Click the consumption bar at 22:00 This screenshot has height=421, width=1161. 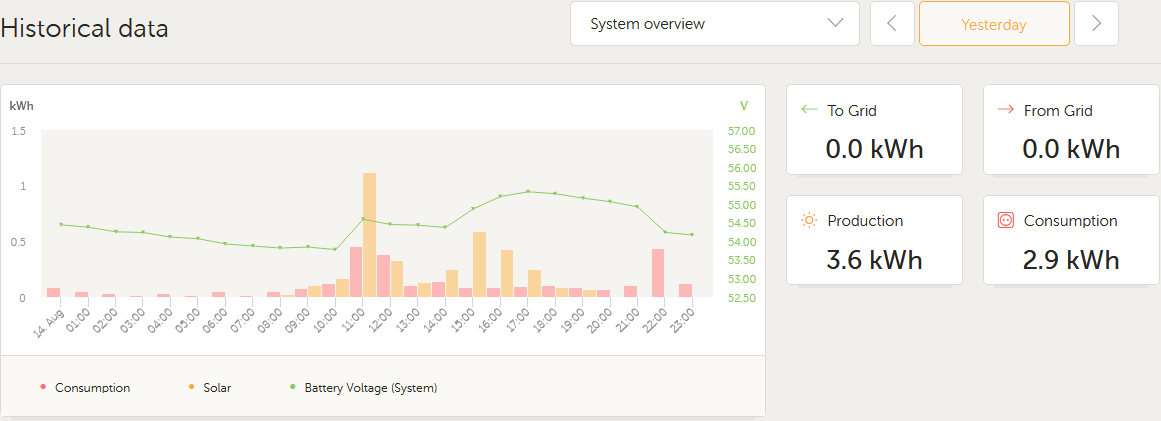(658, 273)
